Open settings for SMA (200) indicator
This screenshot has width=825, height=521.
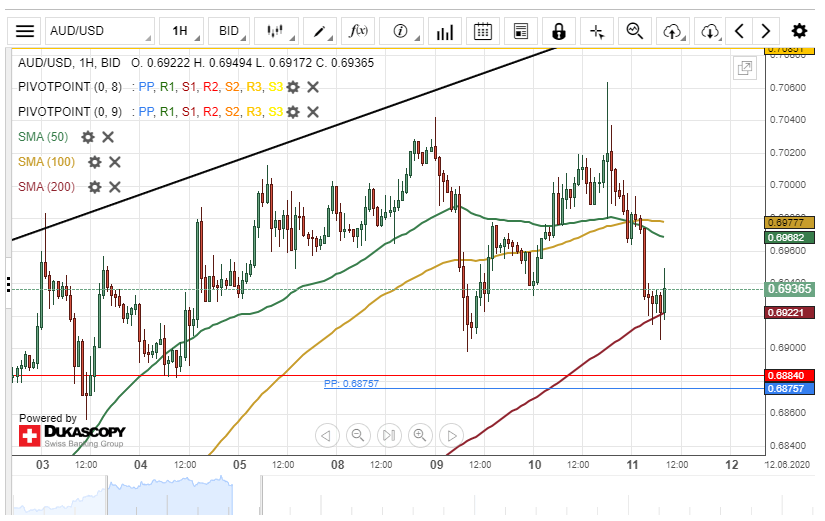[x=94, y=187]
